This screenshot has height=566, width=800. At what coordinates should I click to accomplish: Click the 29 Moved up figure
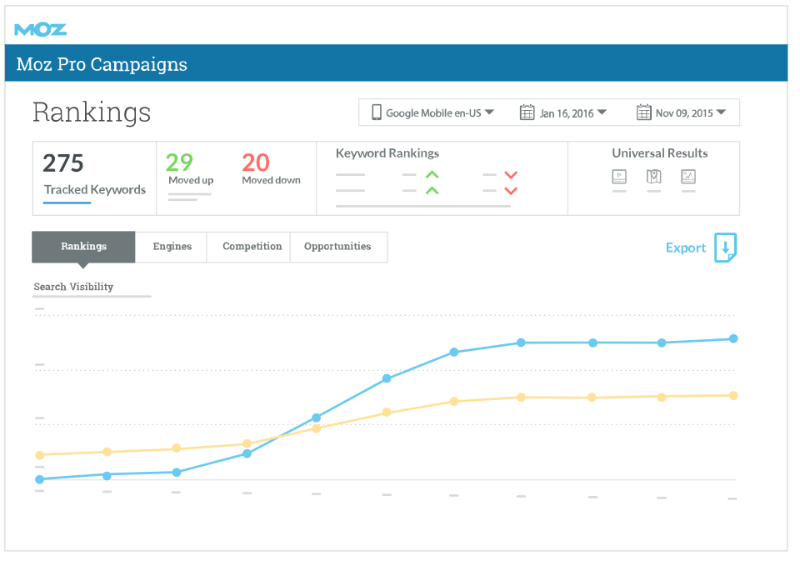[x=180, y=163]
